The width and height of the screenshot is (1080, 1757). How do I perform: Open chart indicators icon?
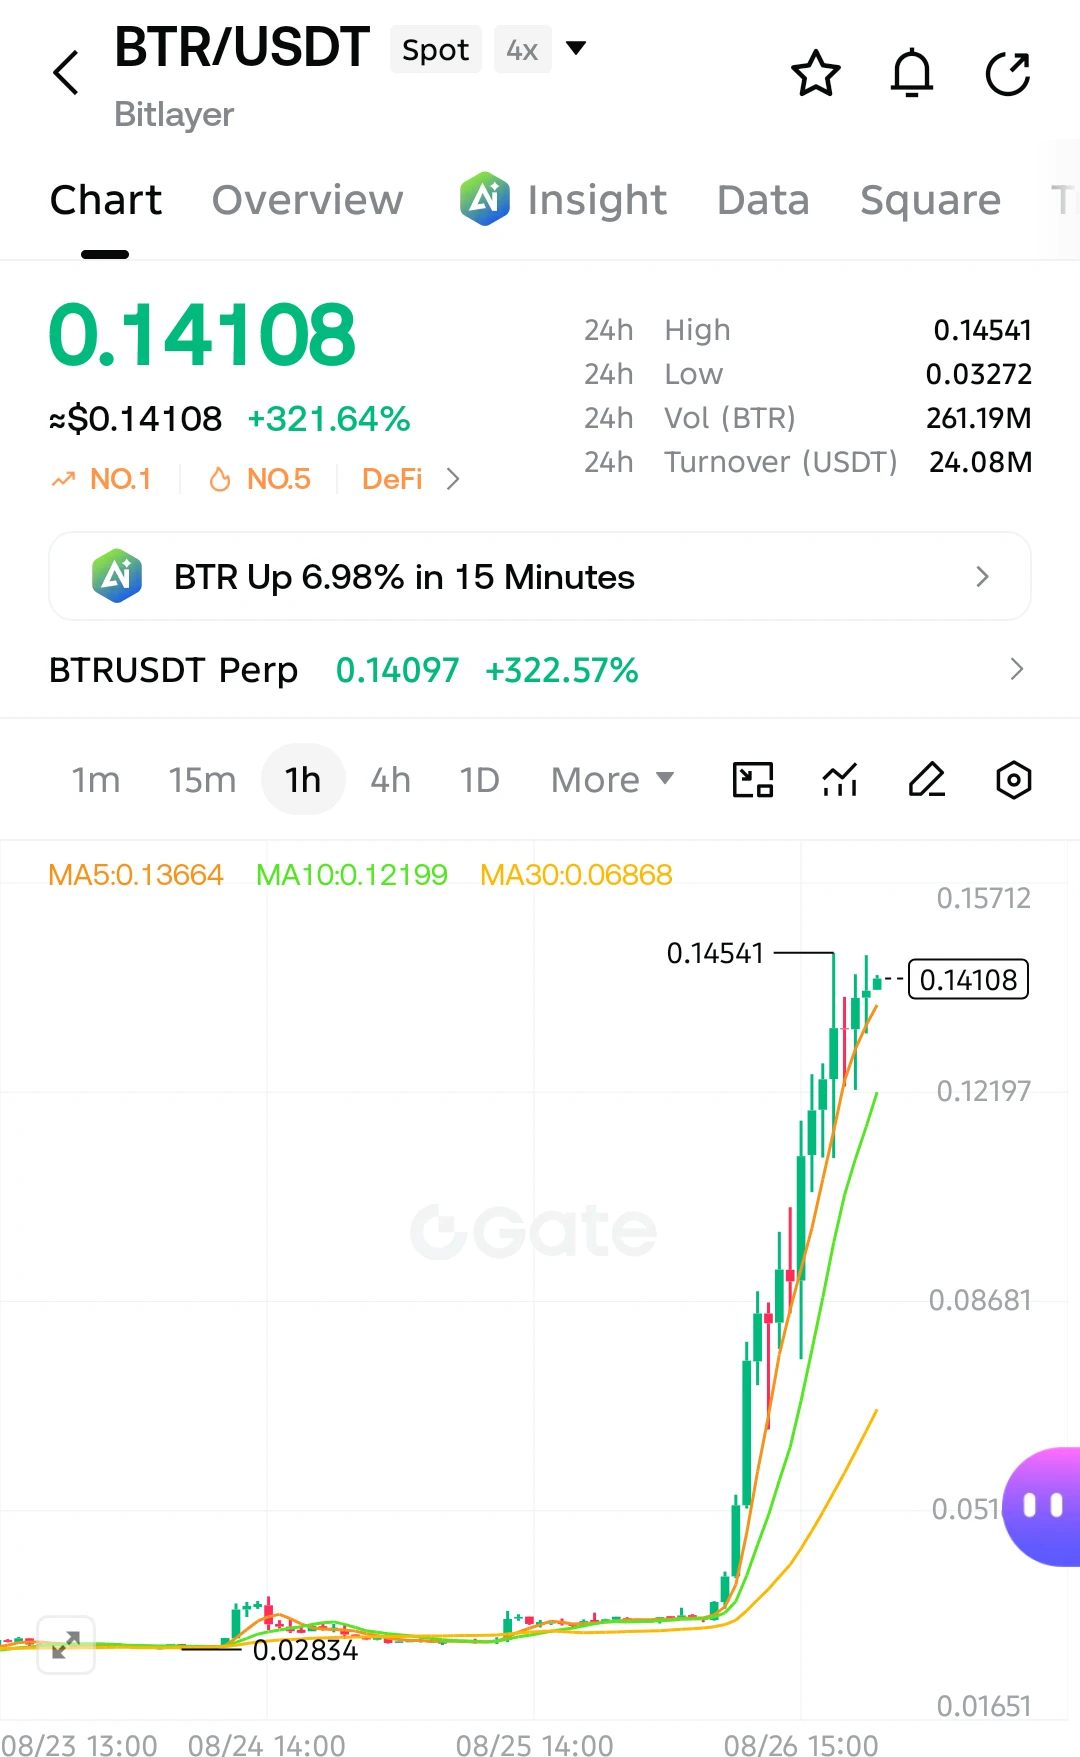(840, 780)
